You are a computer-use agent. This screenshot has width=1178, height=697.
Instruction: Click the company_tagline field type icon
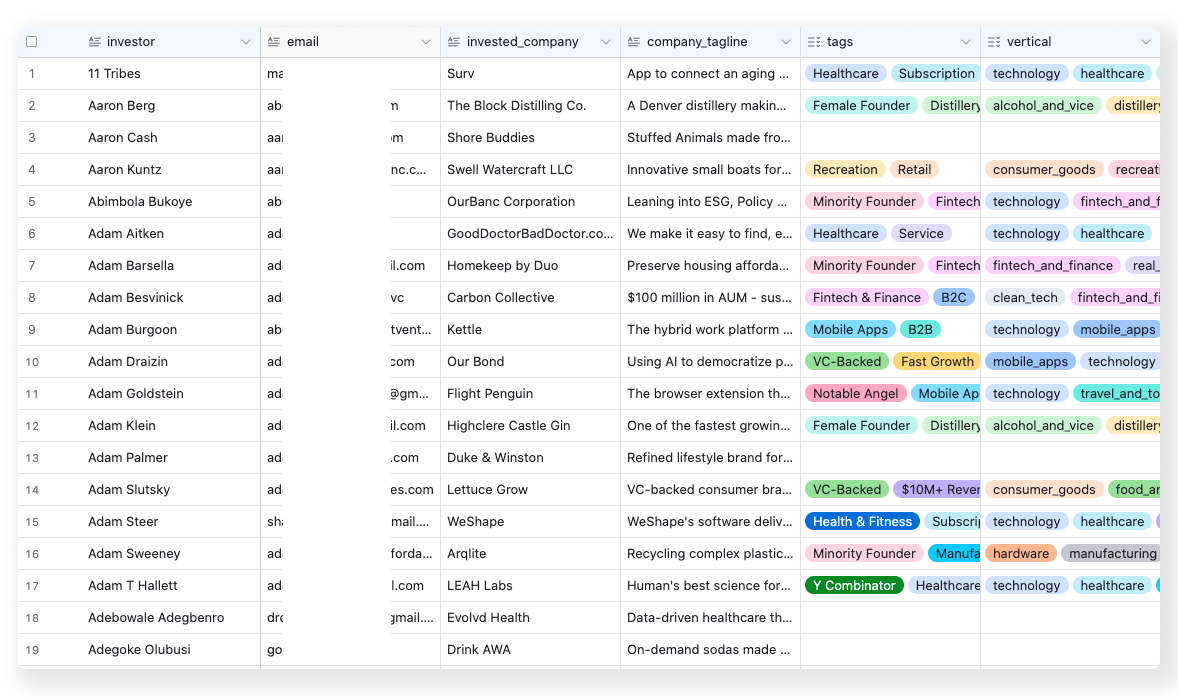[634, 42]
